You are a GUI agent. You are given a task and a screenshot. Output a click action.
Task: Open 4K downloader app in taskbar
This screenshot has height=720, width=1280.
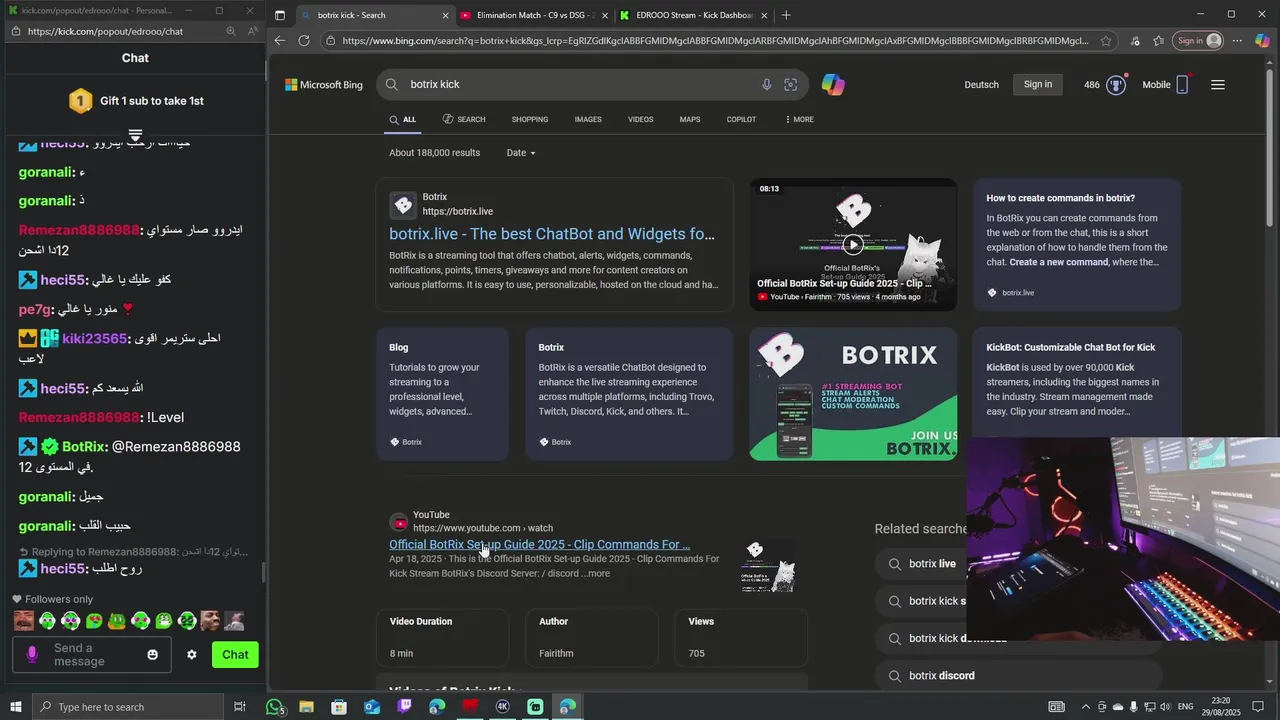(503, 707)
